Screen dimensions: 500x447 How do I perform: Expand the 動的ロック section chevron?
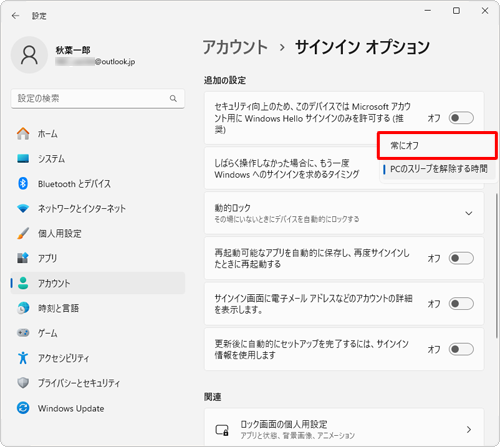[x=469, y=213]
